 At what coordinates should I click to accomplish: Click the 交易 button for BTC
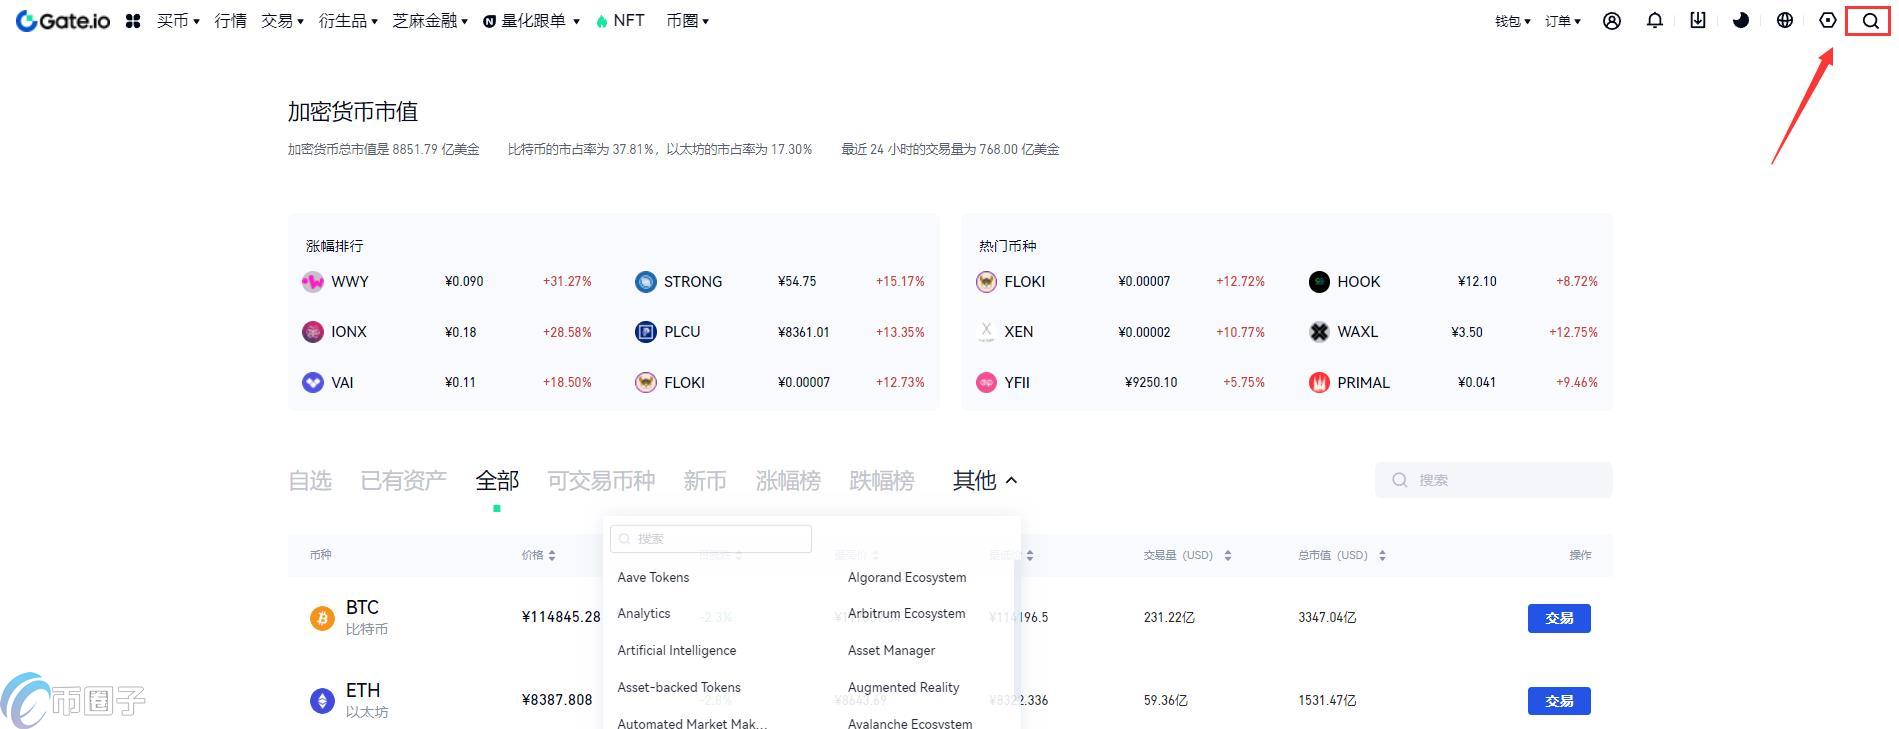[1558, 618]
